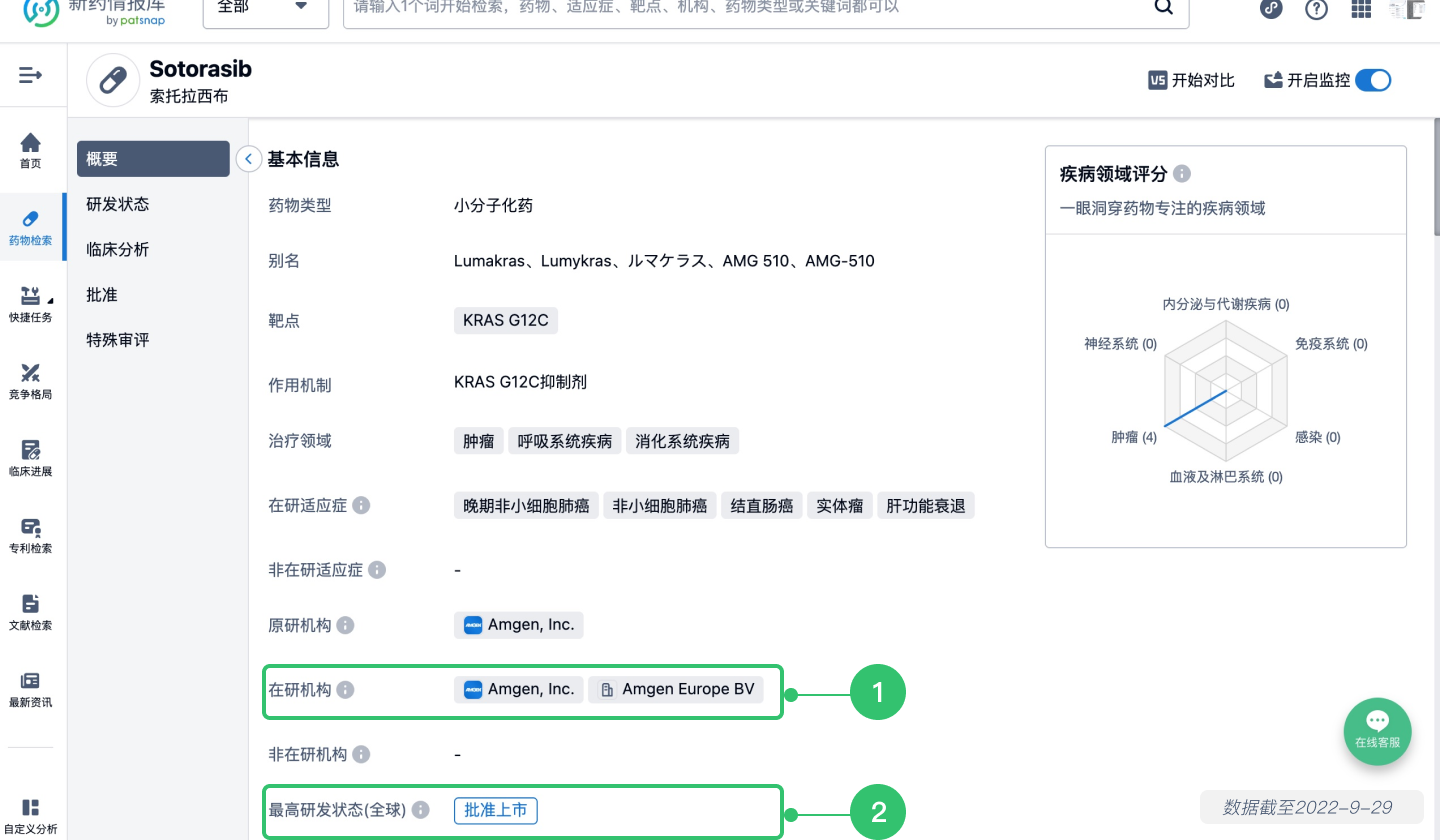Click the 呼吸系统疾病 tag
This screenshot has width=1440, height=840.
(x=565, y=441)
